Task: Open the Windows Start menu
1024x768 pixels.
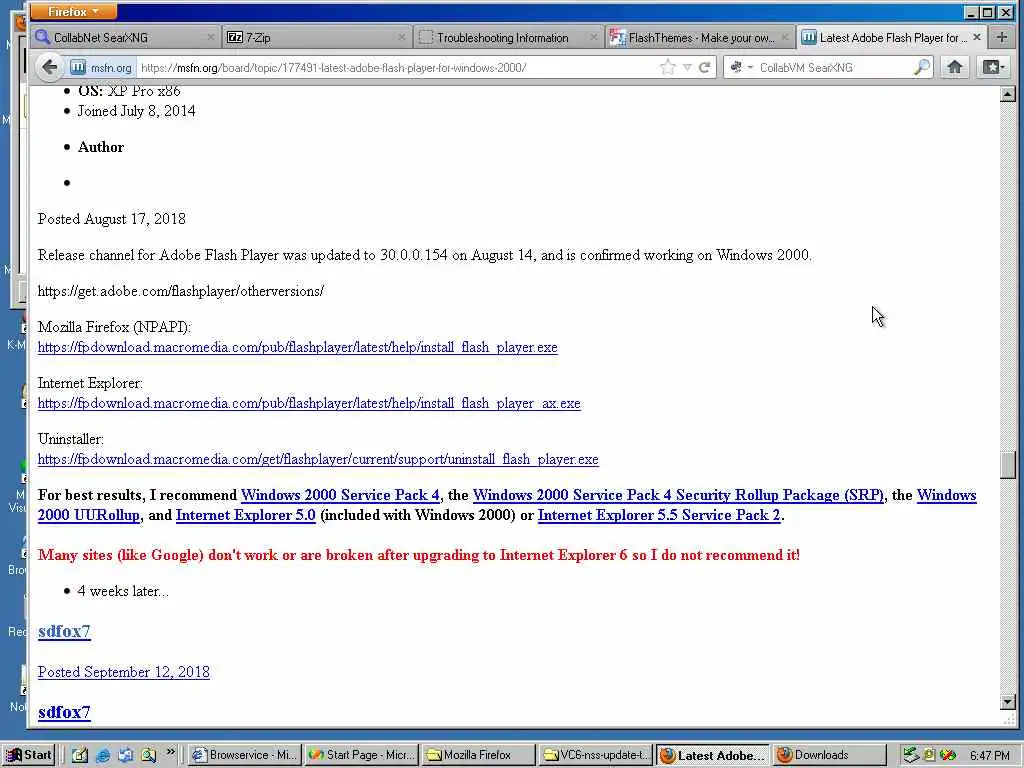Action: click(x=28, y=755)
